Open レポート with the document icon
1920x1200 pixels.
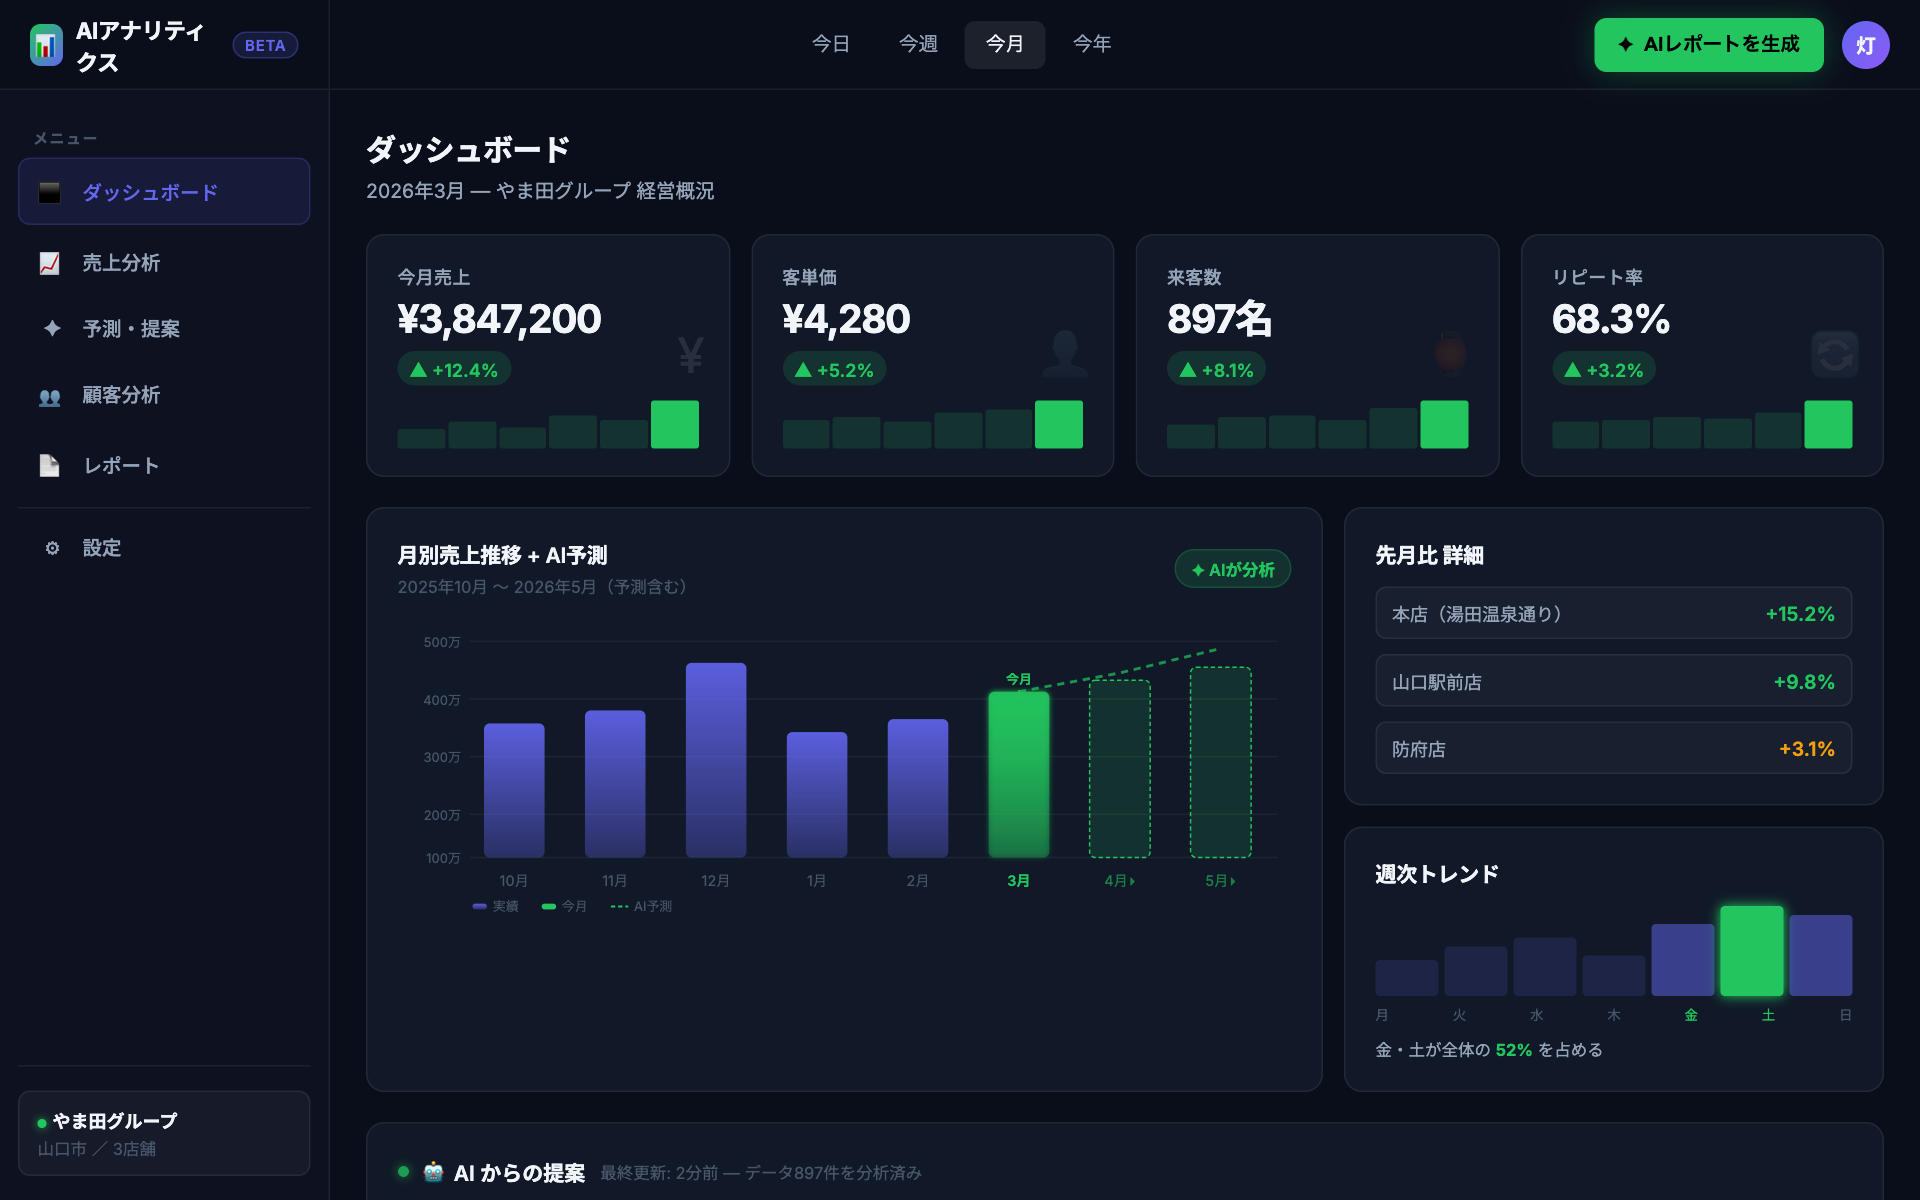pos(49,464)
